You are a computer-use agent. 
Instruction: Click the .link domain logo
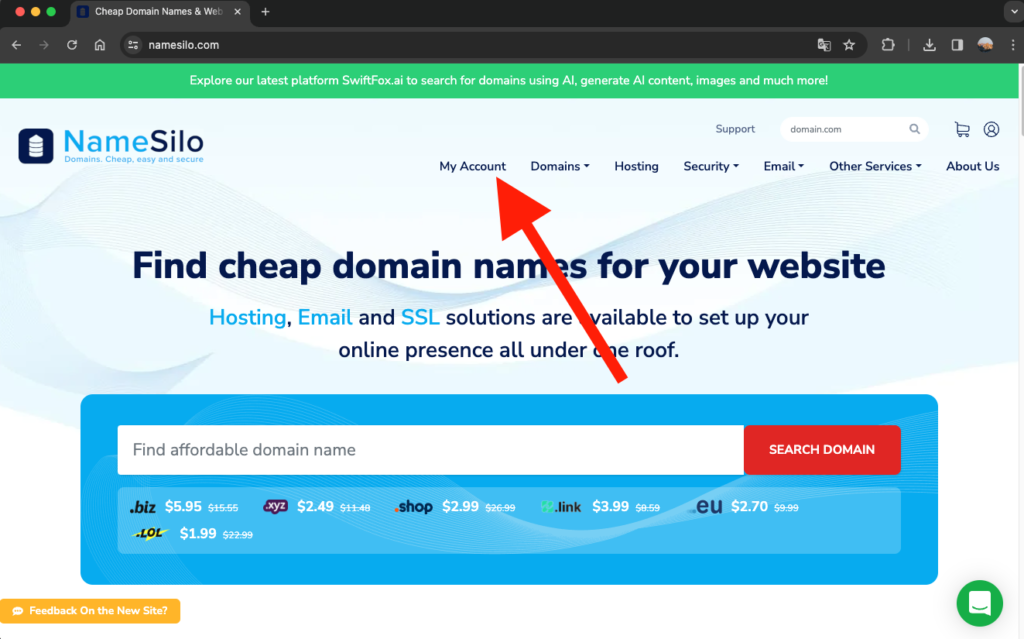pos(561,507)
